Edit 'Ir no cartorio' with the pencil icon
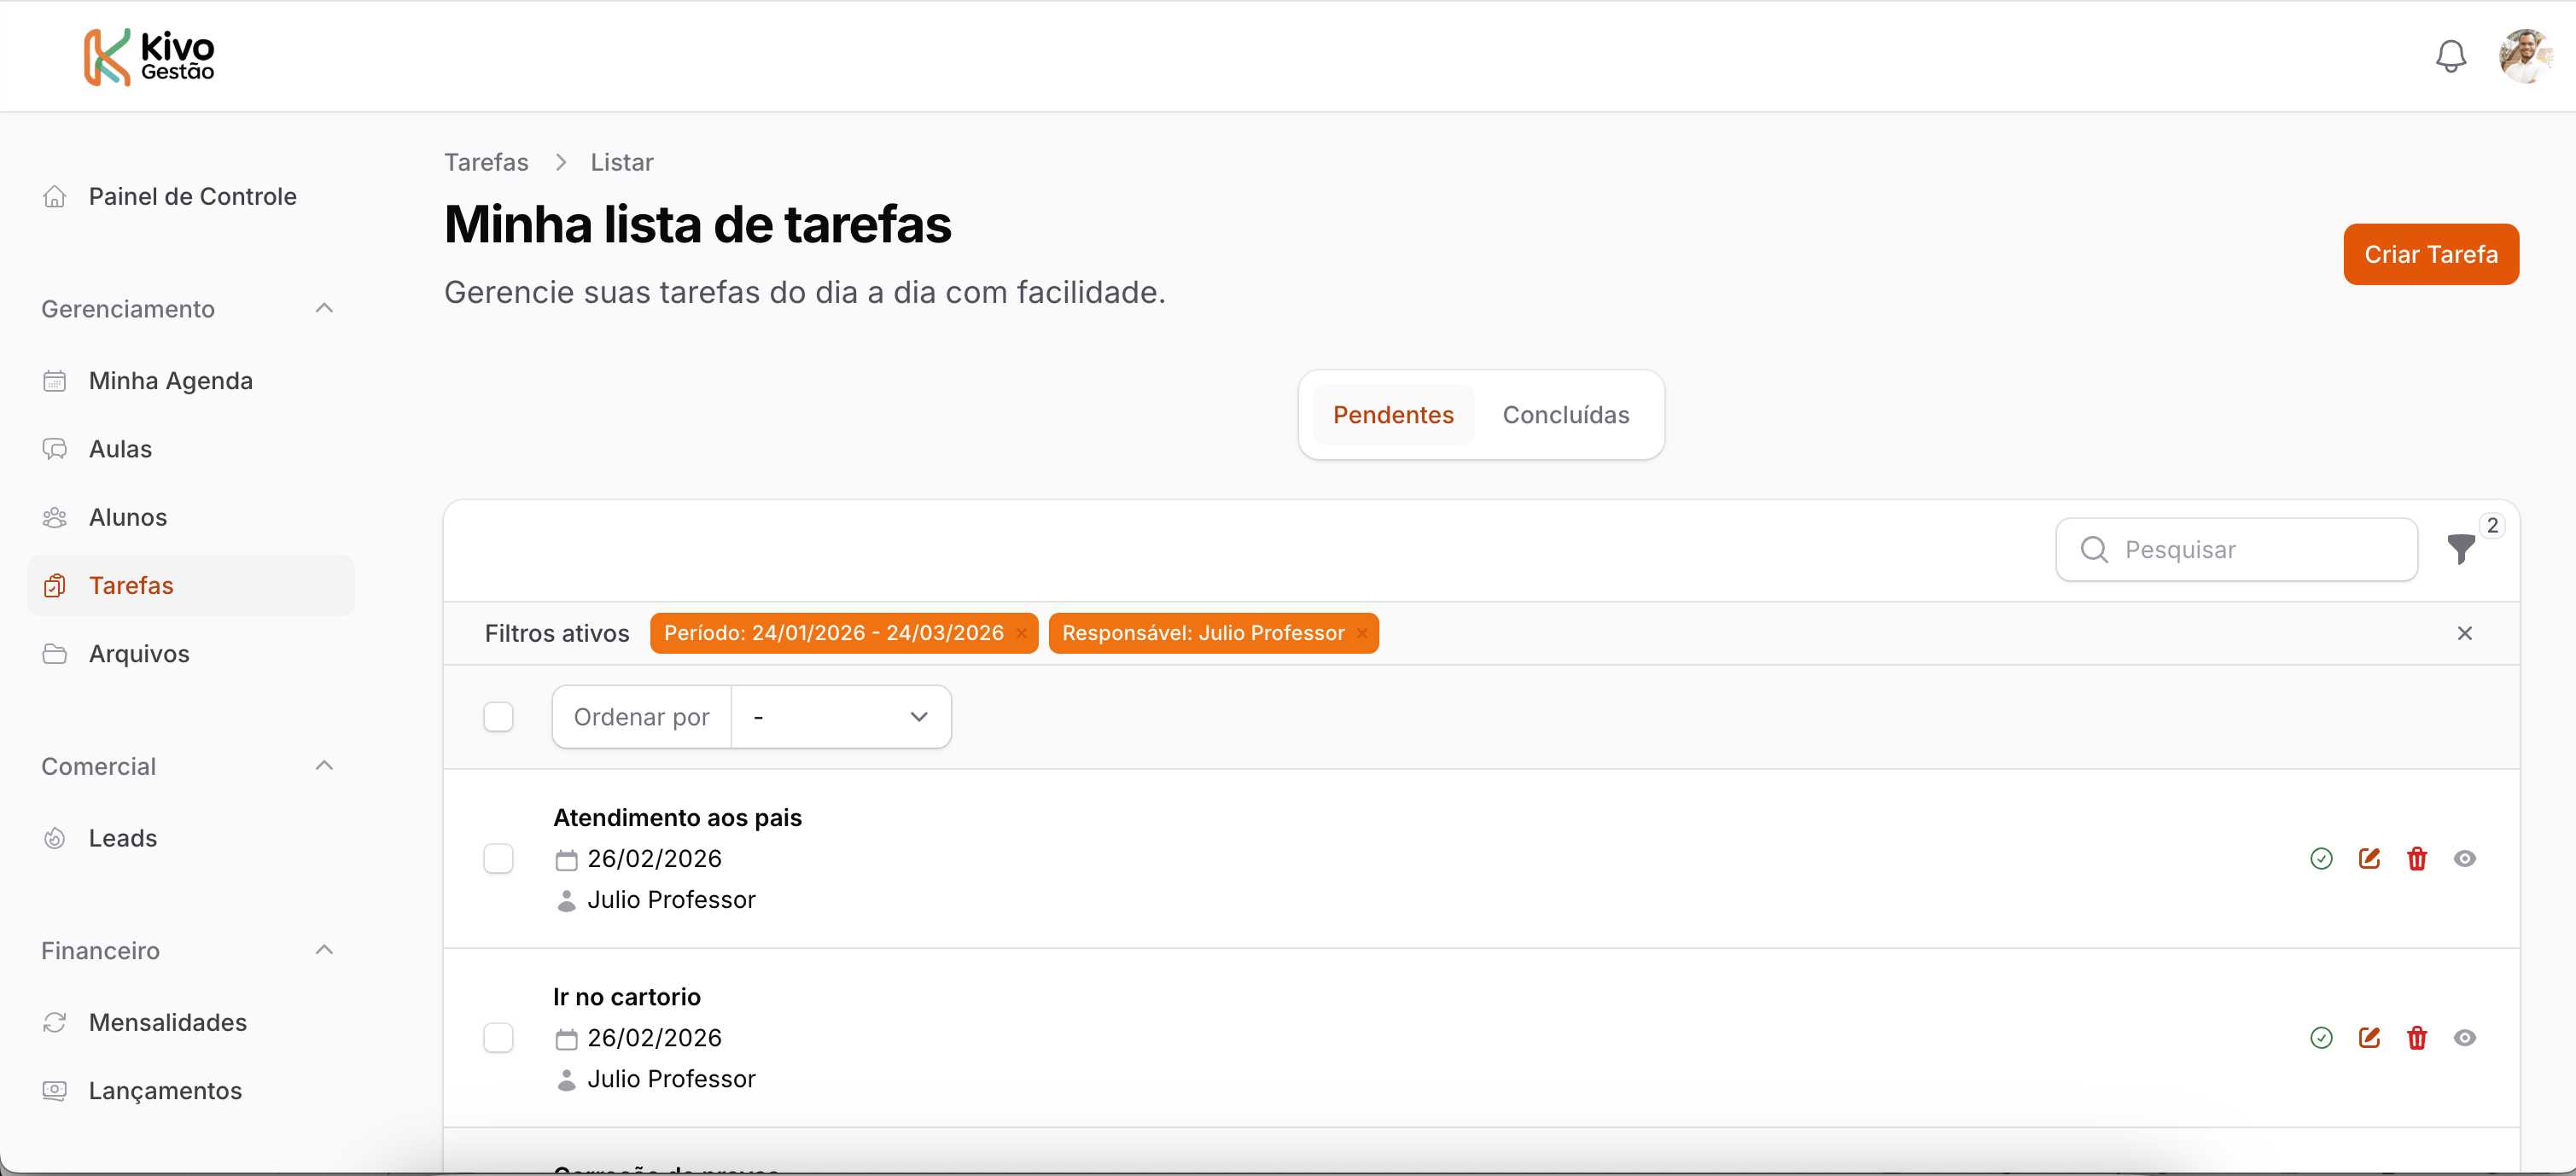The width and height of the screenshot is (2576, 1176). point(2369,1037)
